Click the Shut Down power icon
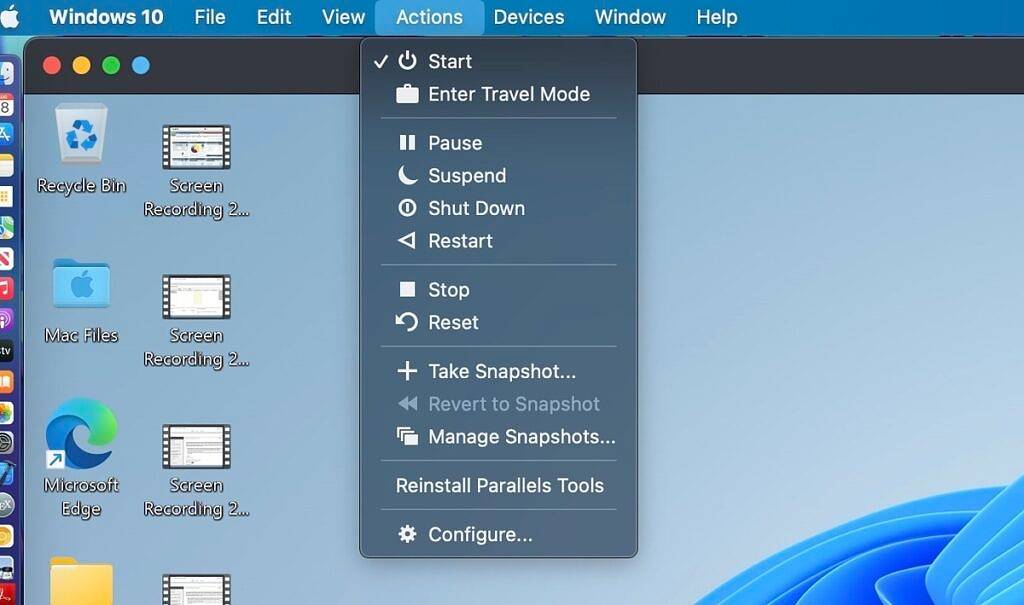The image size is (1024, 605). point(408,208)
